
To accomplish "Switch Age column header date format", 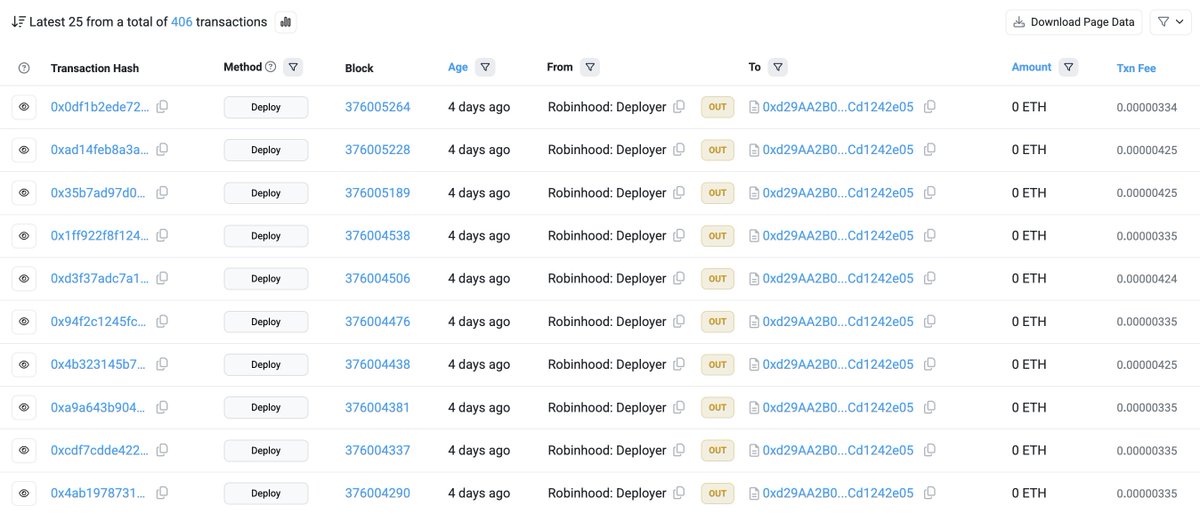I will coord(458,67).
